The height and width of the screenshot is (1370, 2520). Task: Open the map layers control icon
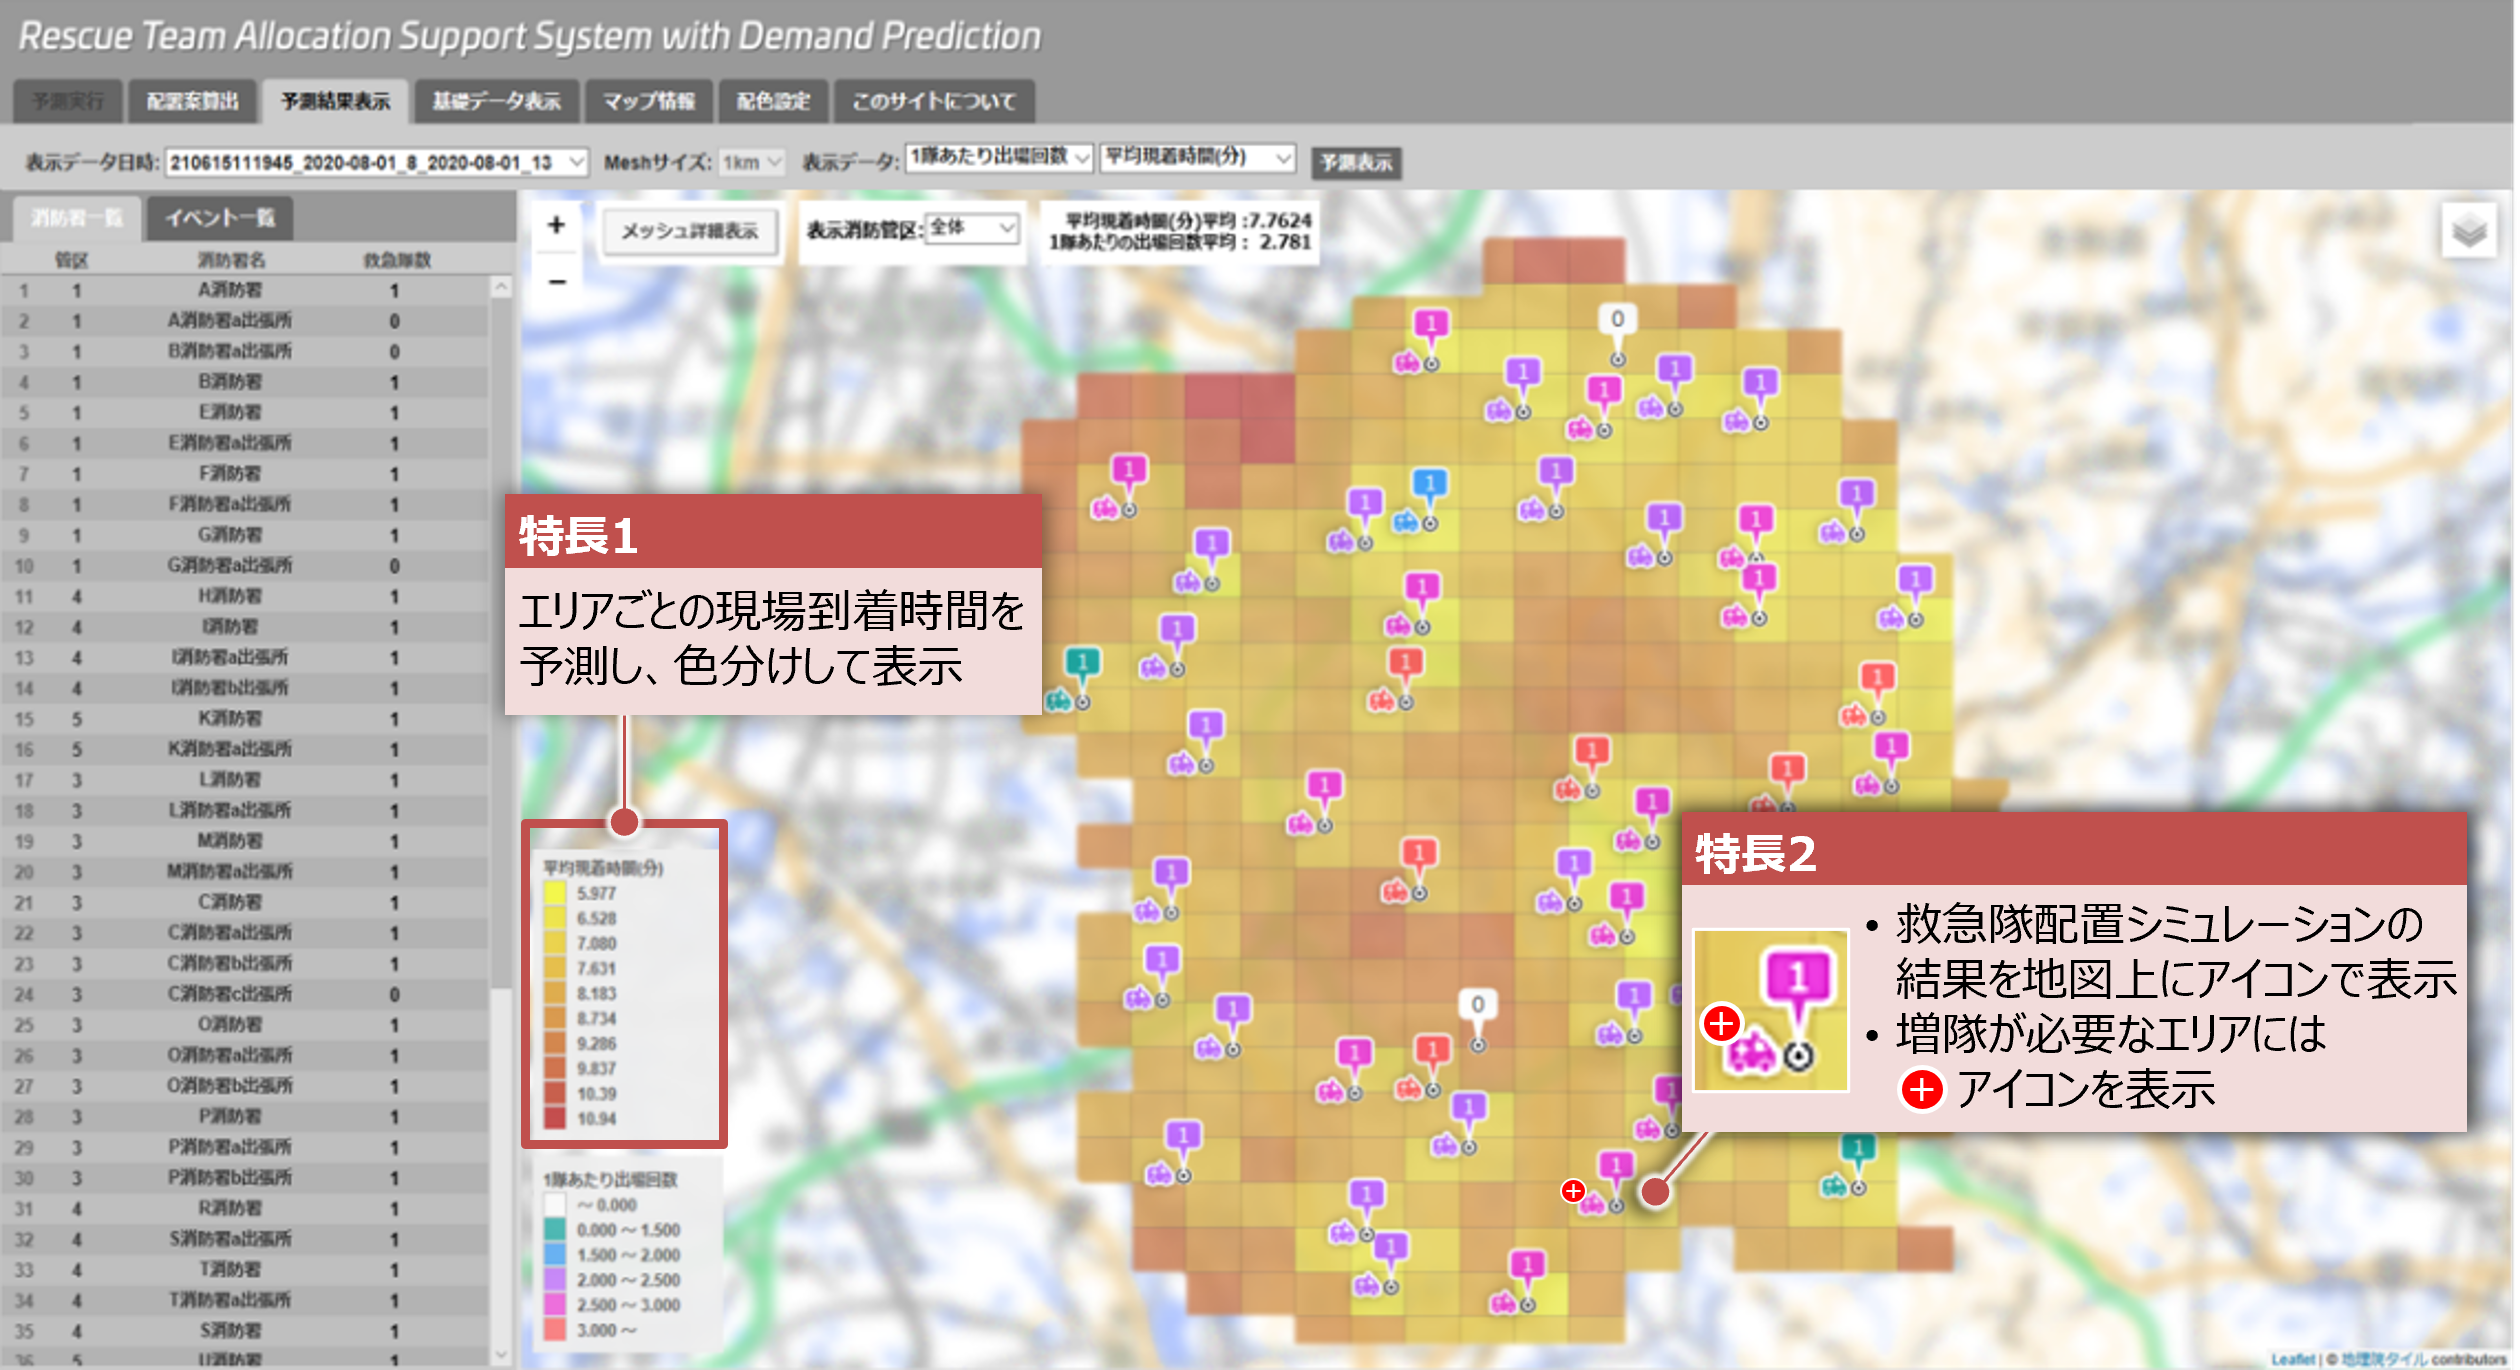coord(2469,231)
